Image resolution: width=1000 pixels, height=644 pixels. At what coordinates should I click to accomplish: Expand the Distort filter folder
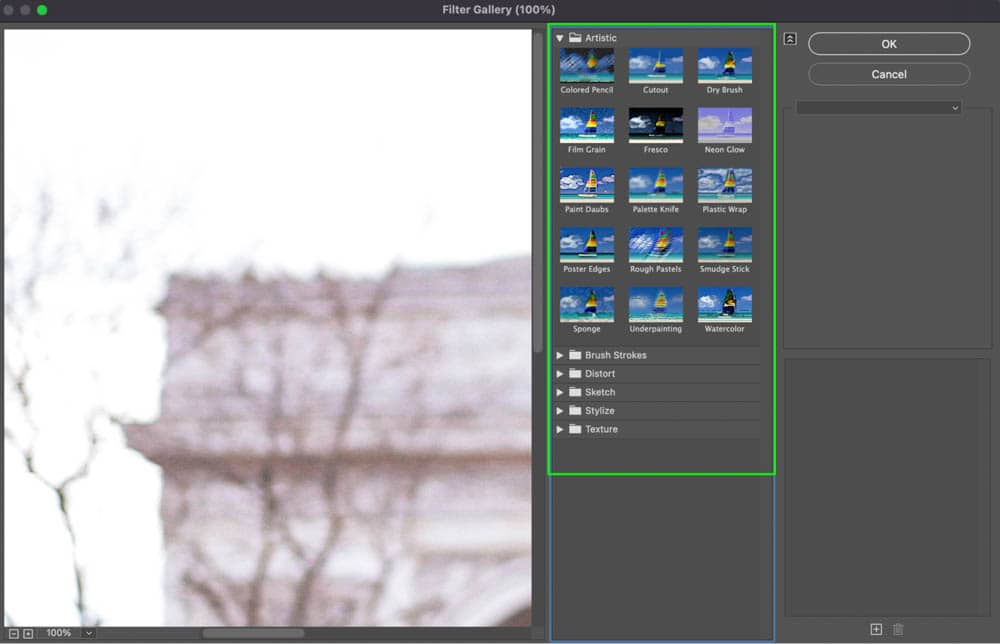[x=559, y=374]
